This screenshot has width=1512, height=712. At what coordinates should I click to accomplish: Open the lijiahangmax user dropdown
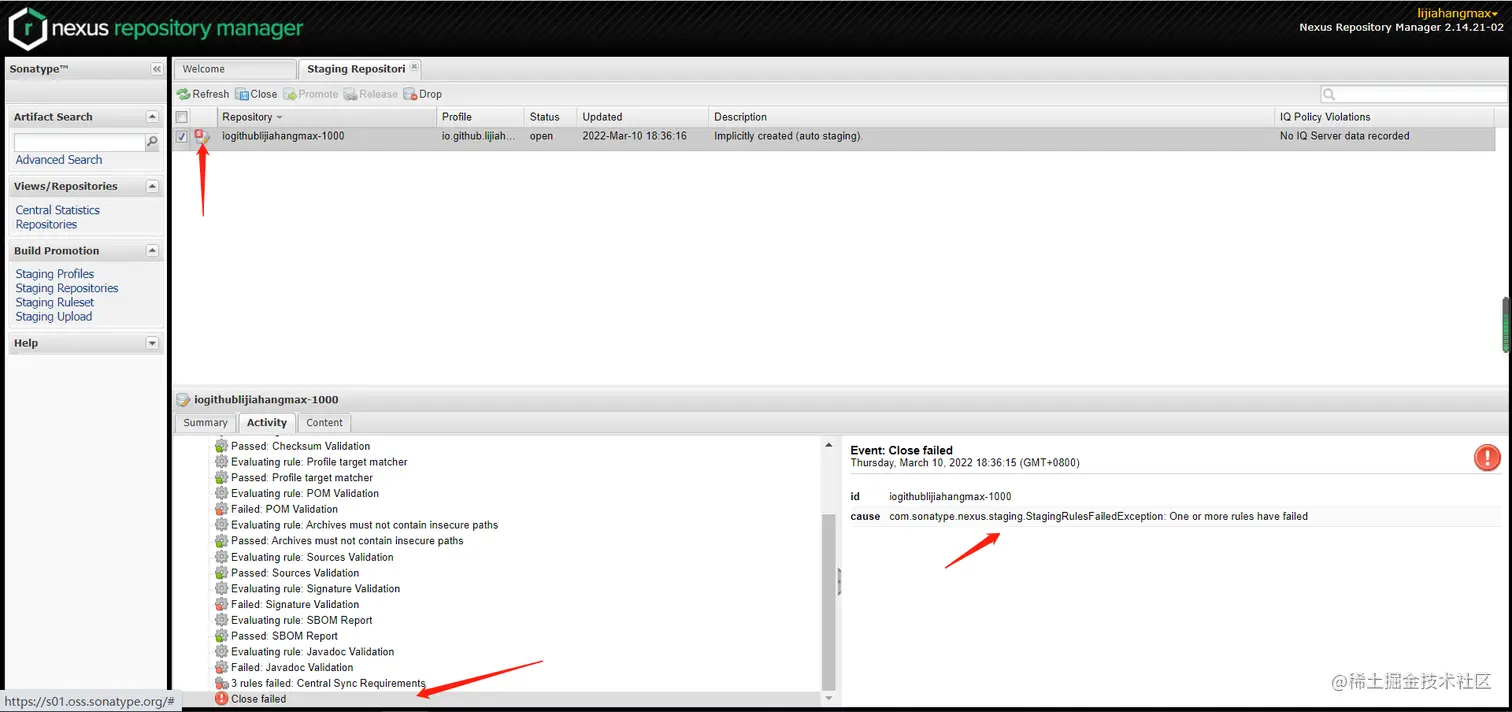[1458, 13]
